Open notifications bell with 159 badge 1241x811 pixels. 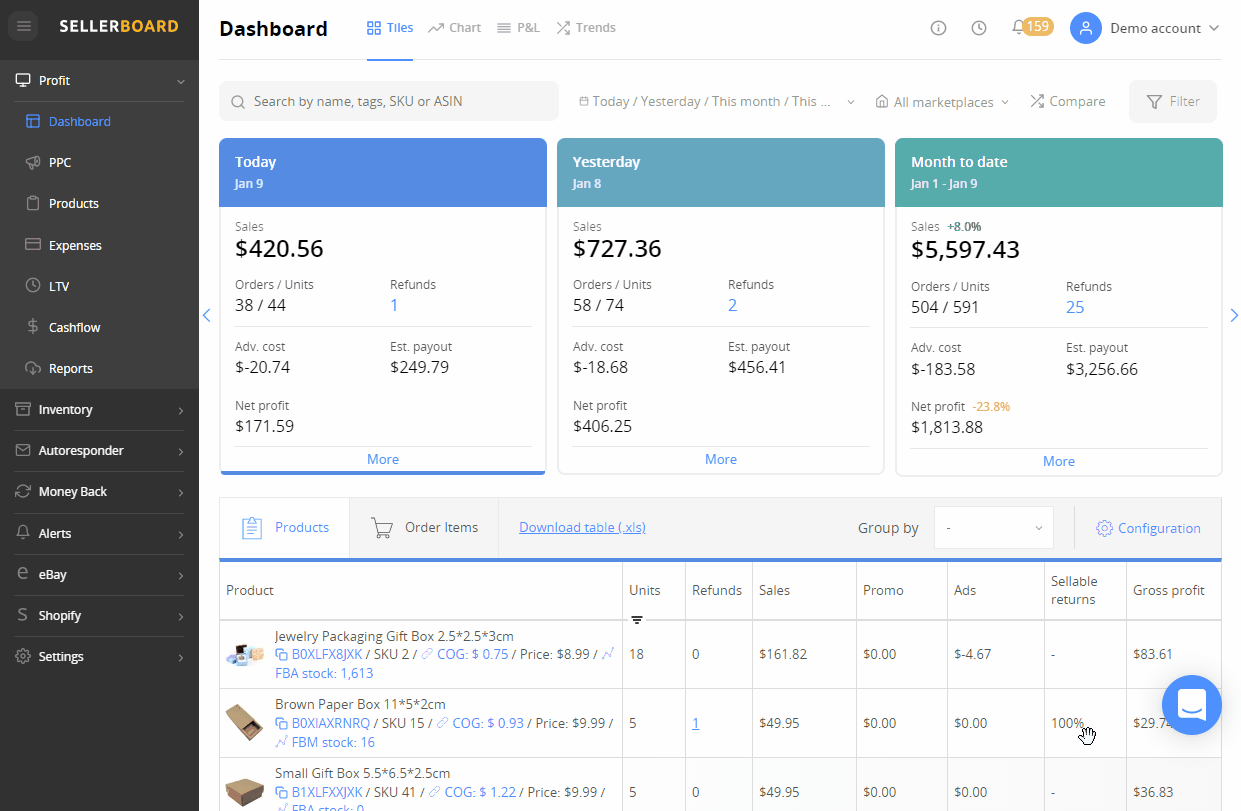coord(1031,27)
